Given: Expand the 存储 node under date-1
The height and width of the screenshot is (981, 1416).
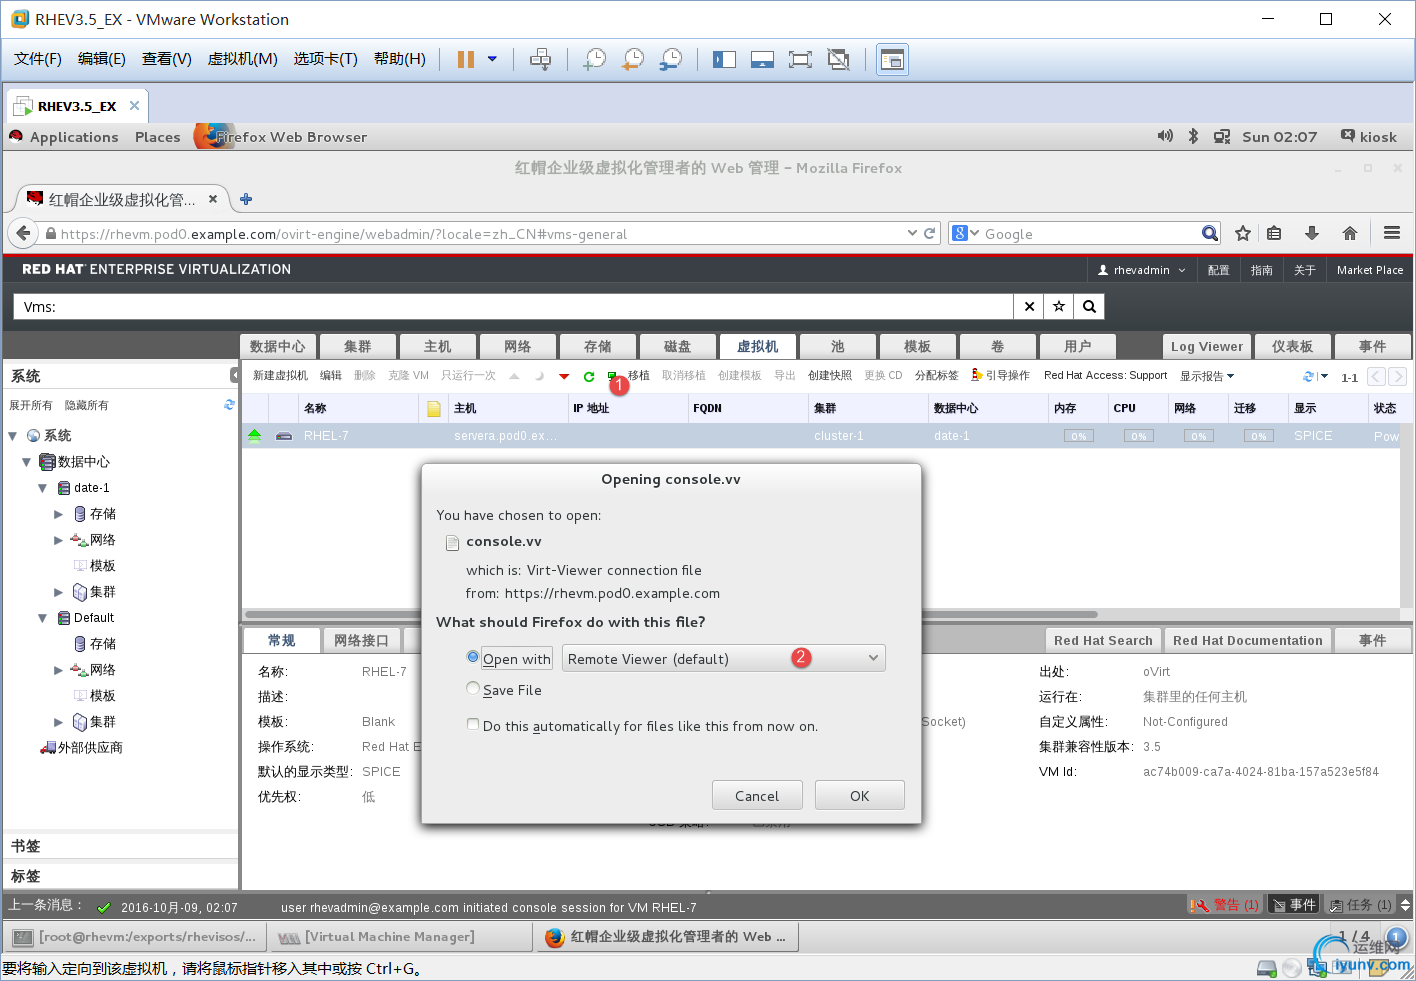Looking at the screenshot, I should point(59,514).
